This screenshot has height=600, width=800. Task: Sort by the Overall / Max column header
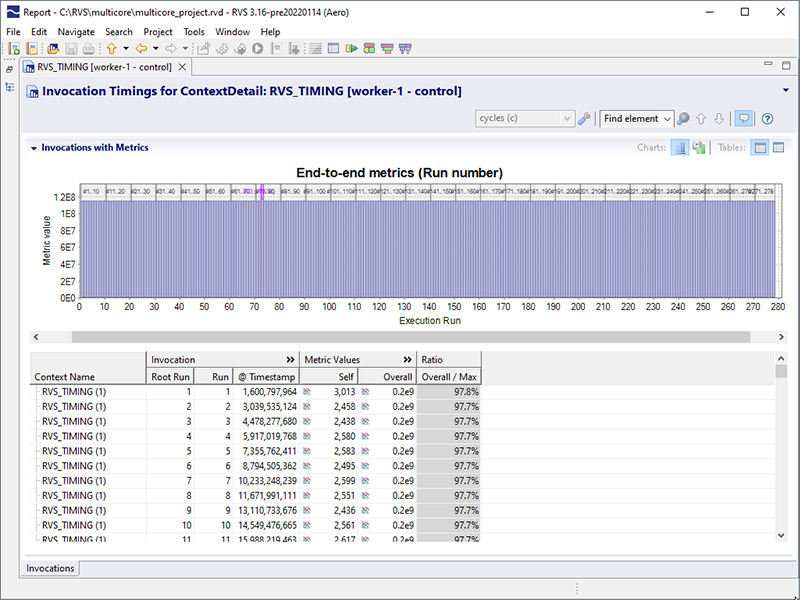click(x=449, y=377)
